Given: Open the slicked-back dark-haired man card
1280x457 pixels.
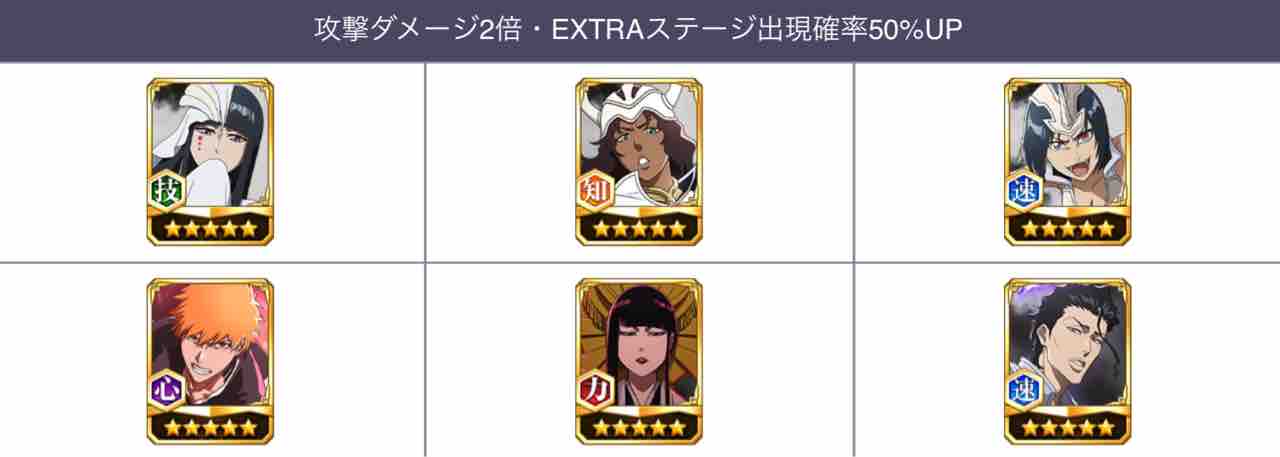Looking at the screenshot, I should 1067,361.
